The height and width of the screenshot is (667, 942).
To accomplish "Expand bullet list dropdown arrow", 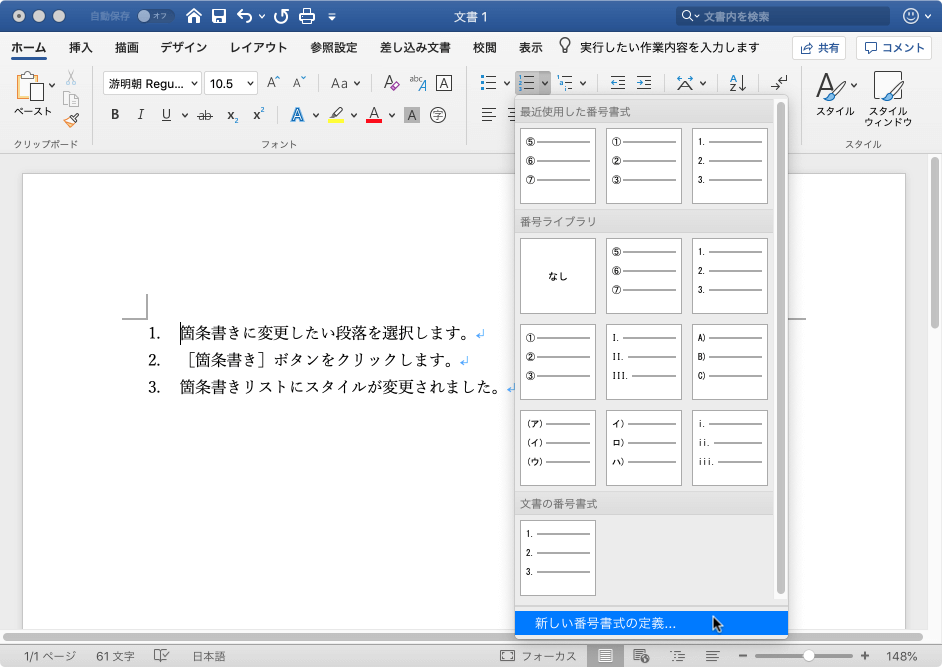I will pos(506,84).
